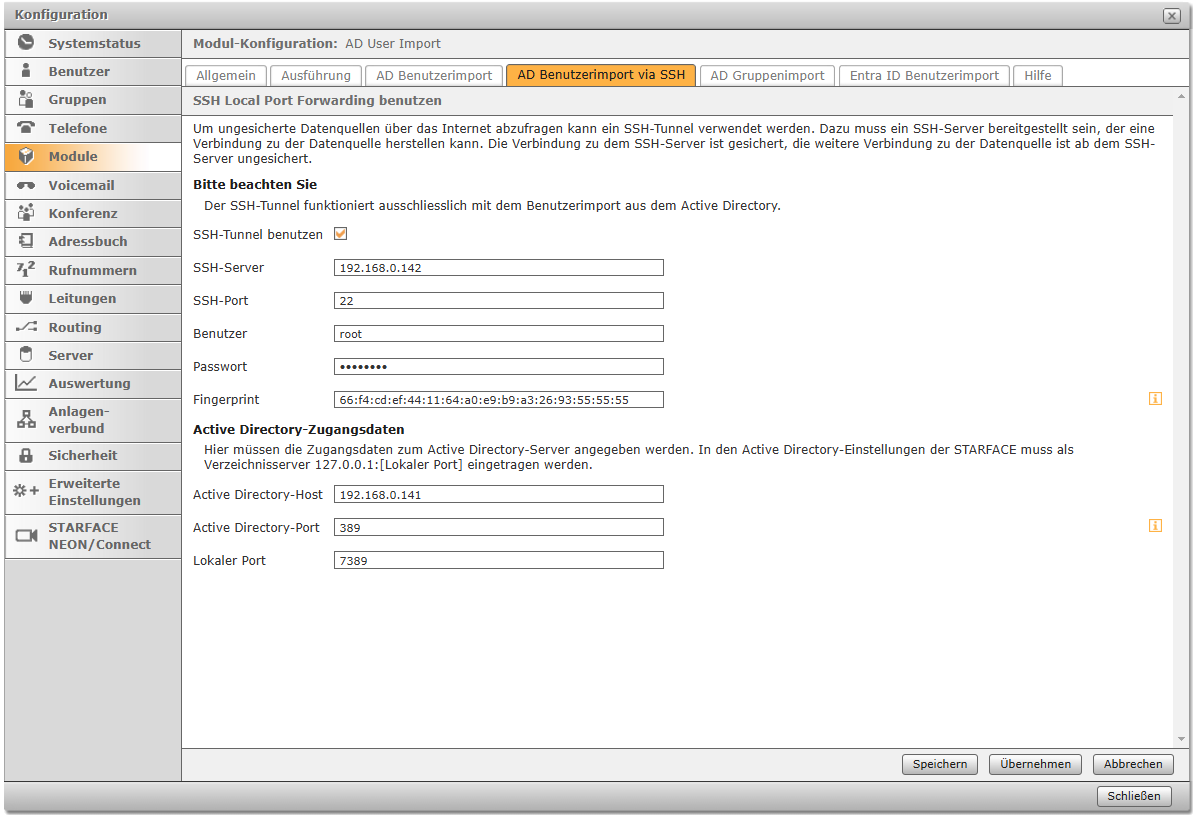Select the Voicemail cassette icon
This screenshot has height=819, width=1193.
(26, 185)
